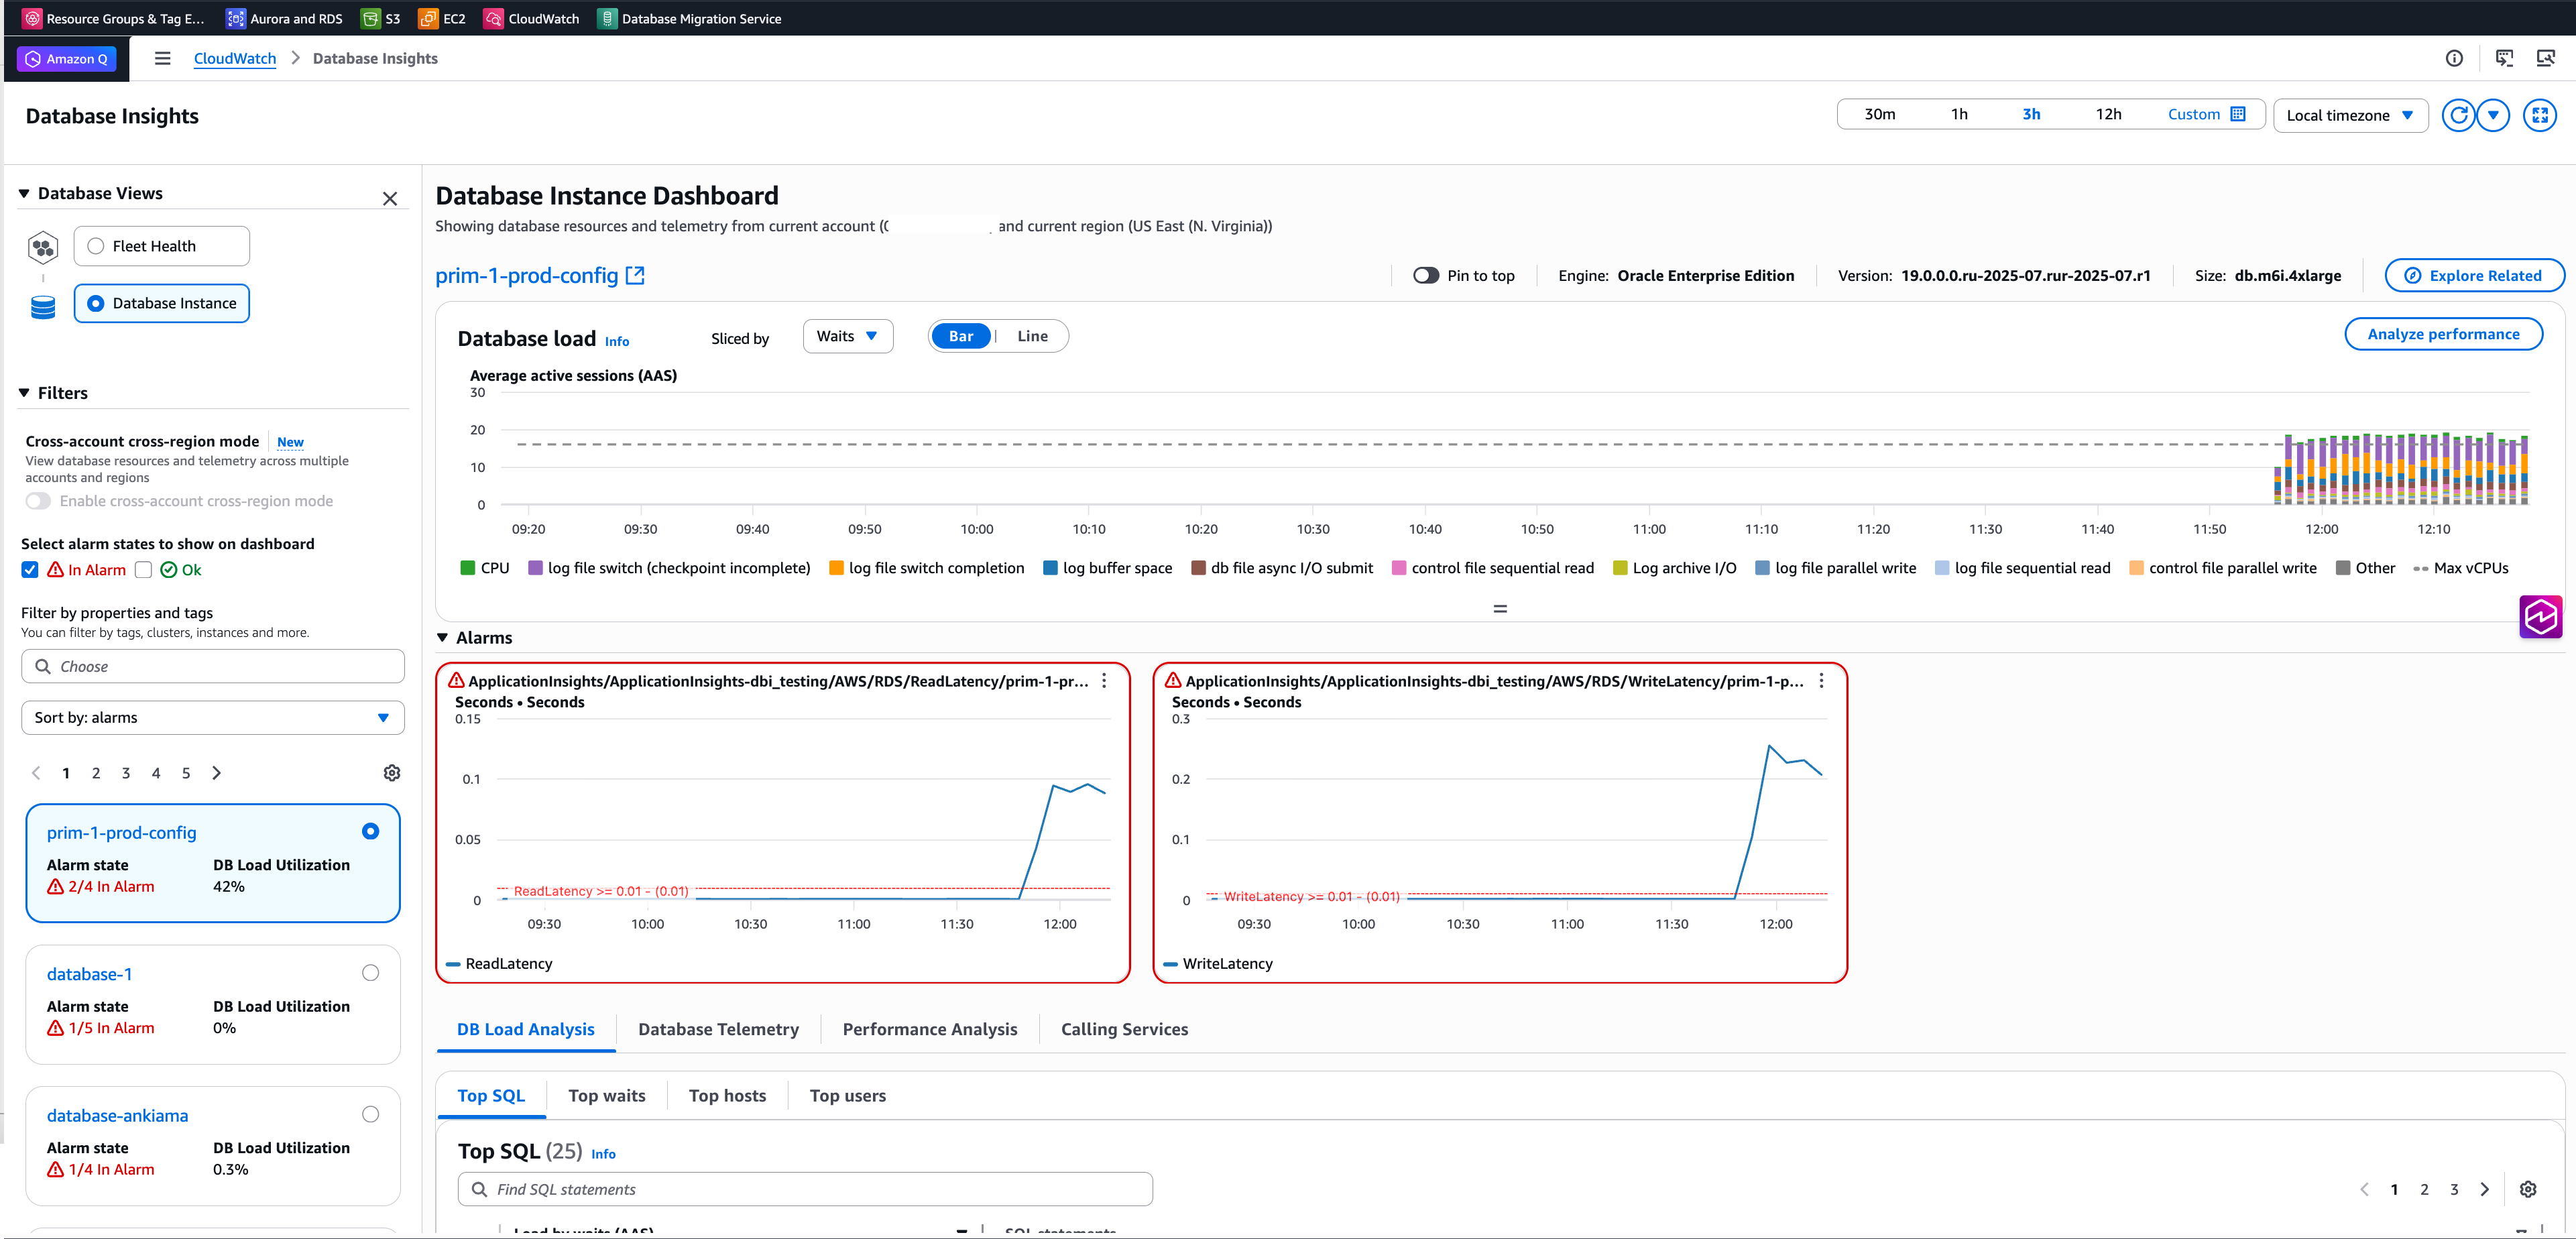
Task: Click Filter by properties Choose field
Action: 213,666
